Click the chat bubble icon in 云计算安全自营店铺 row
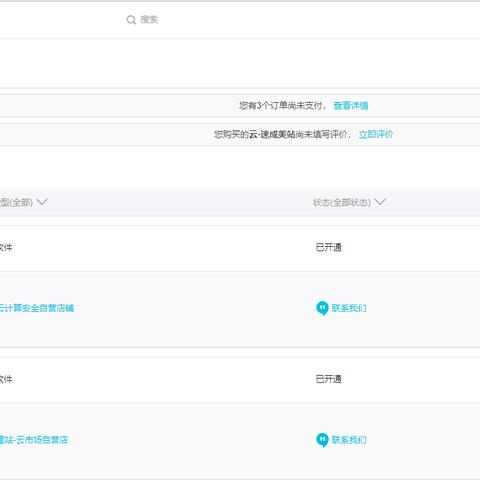The image size is (480, 480). click(322, 308)
